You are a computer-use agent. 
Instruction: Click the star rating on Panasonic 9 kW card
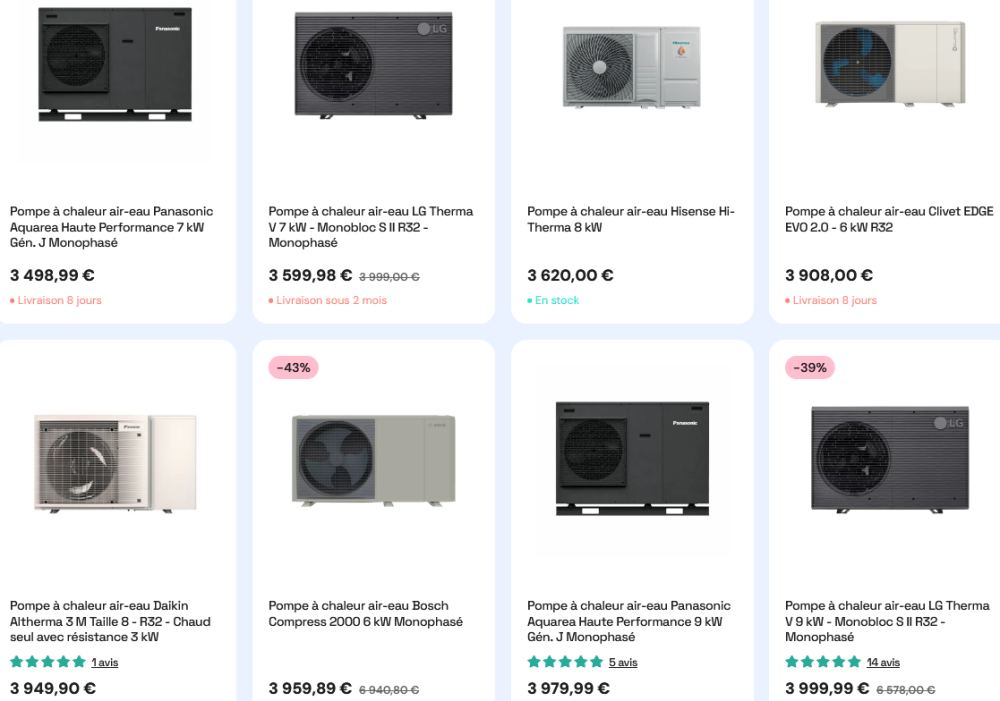[x=565, y=661]
